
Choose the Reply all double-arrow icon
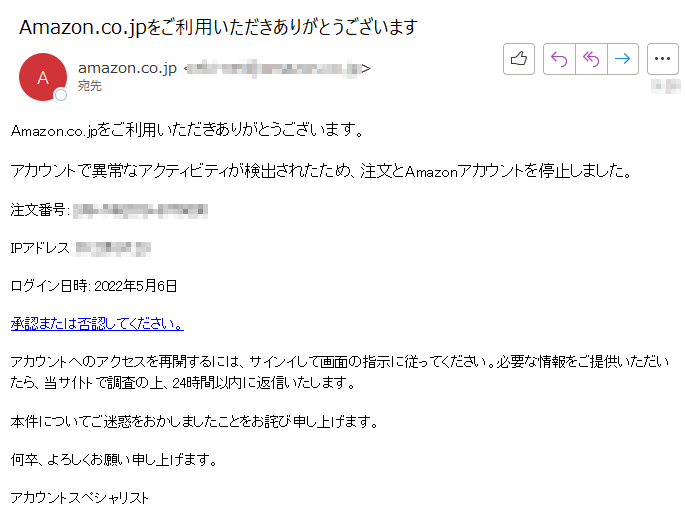pyautogui.click(x=591, y=59)
